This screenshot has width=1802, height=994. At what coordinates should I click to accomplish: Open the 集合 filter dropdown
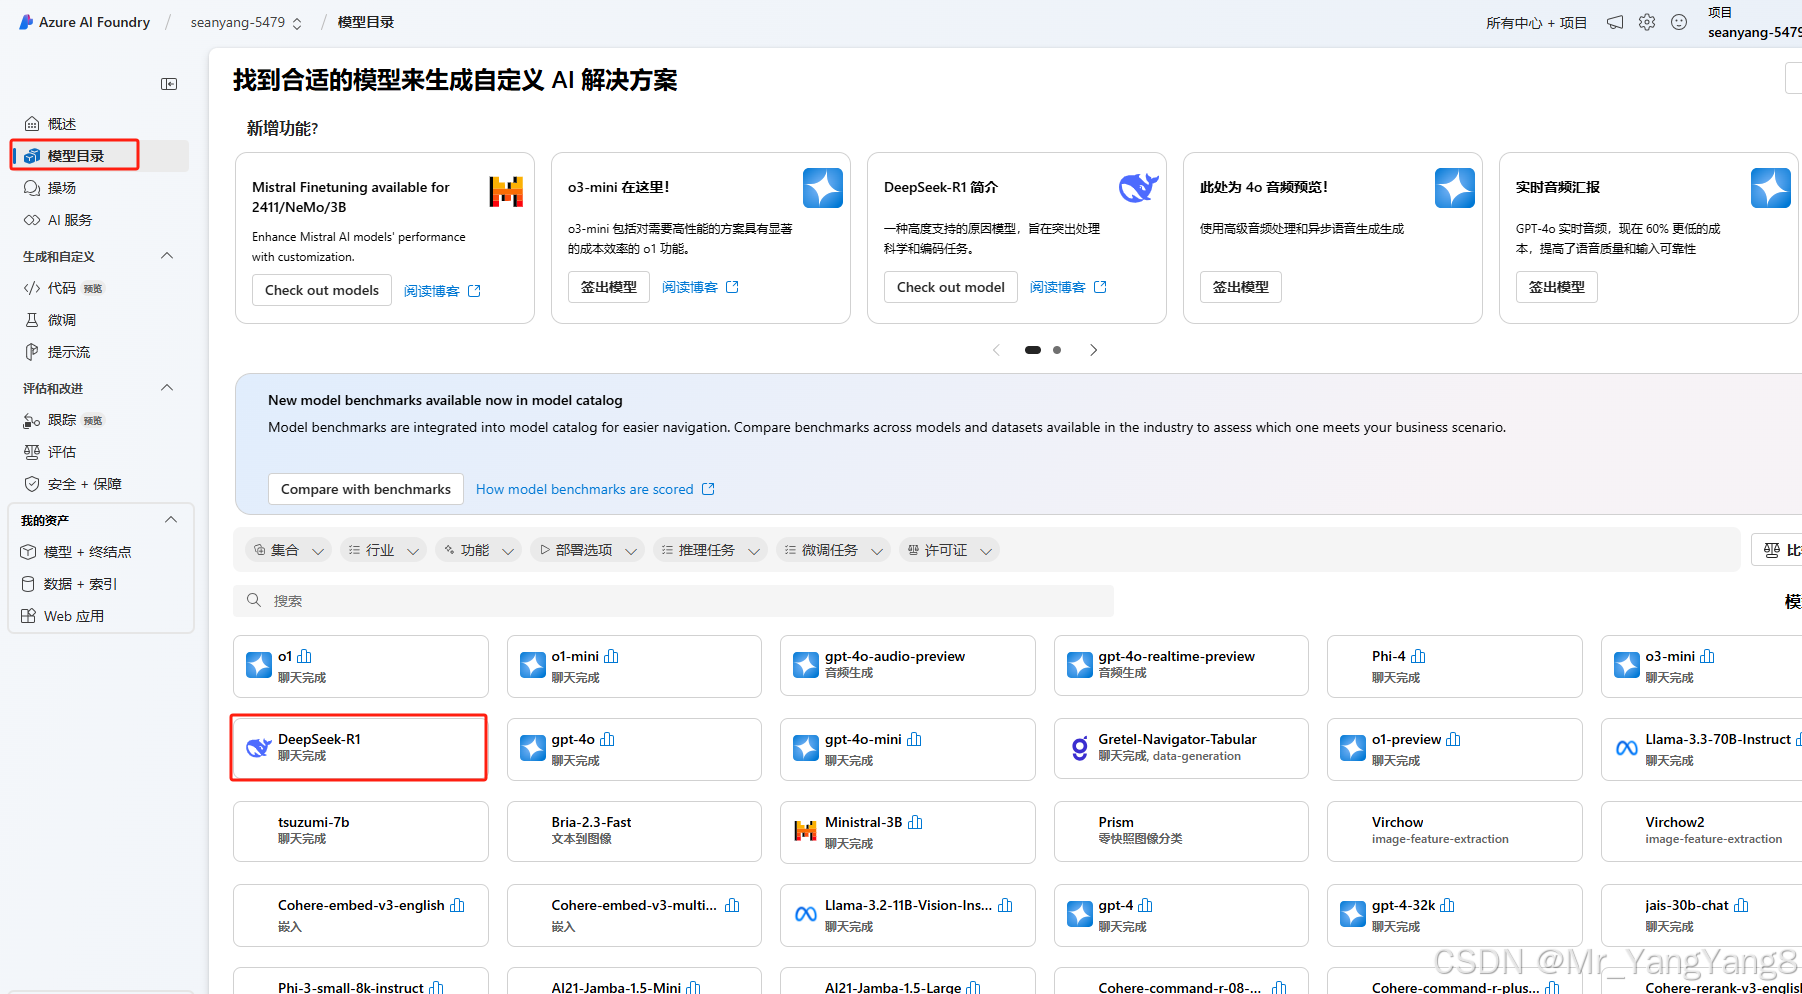(288, 550)
